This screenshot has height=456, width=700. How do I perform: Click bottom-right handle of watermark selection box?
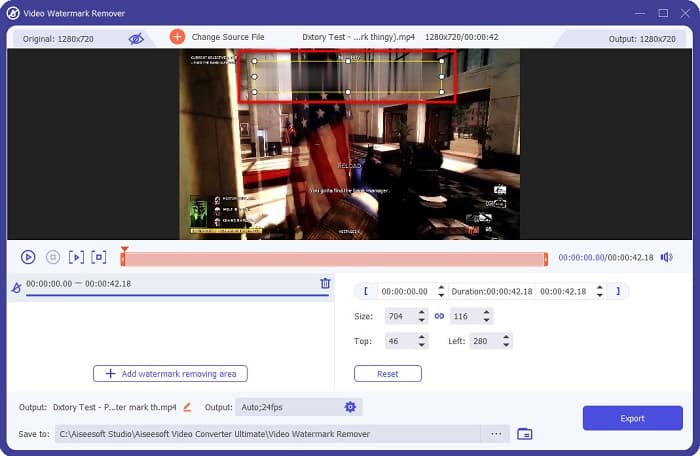(442, 92)
